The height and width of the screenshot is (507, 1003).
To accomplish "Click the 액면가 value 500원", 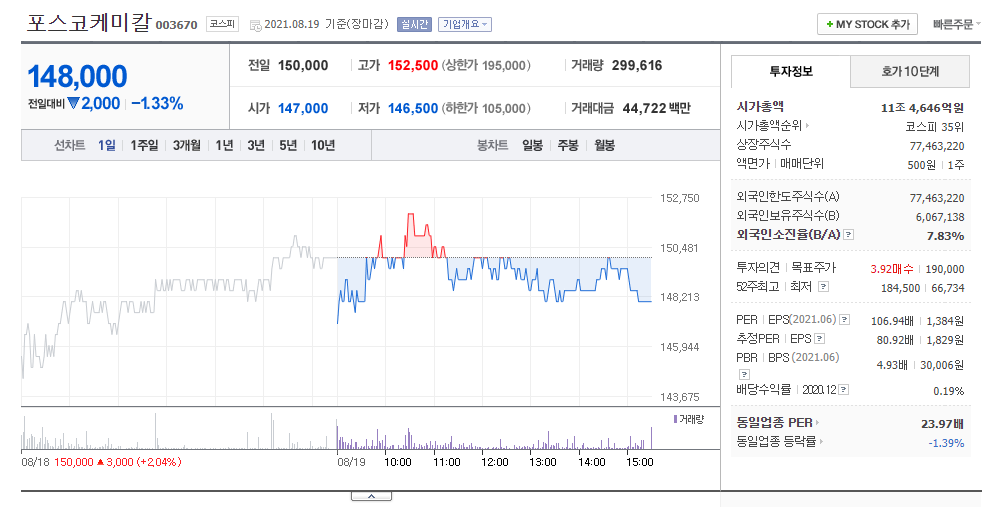I will pos(921,165).
